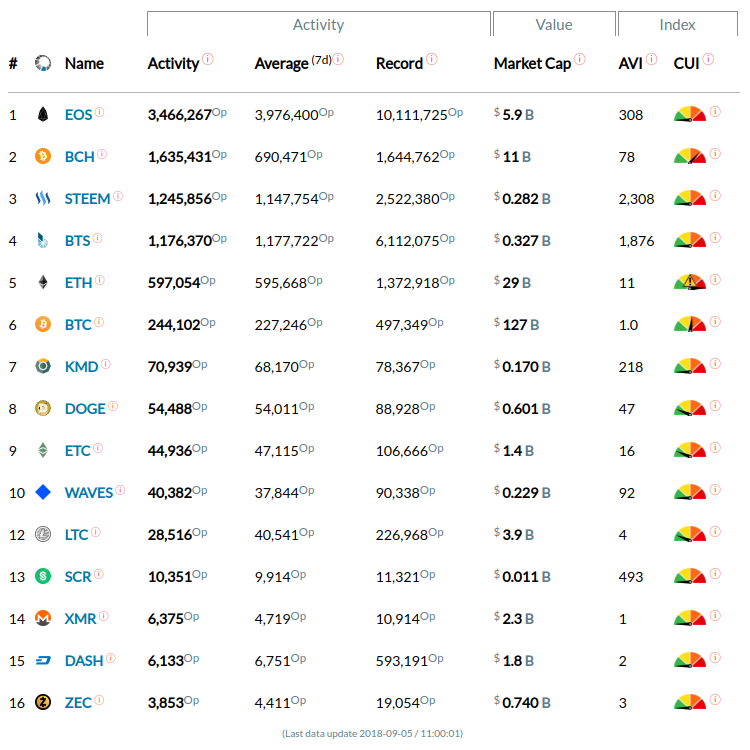The height and width of the screenshot is (750, 750).
Task: Click the Monero logo icon
Action: [x=42, y=618]
